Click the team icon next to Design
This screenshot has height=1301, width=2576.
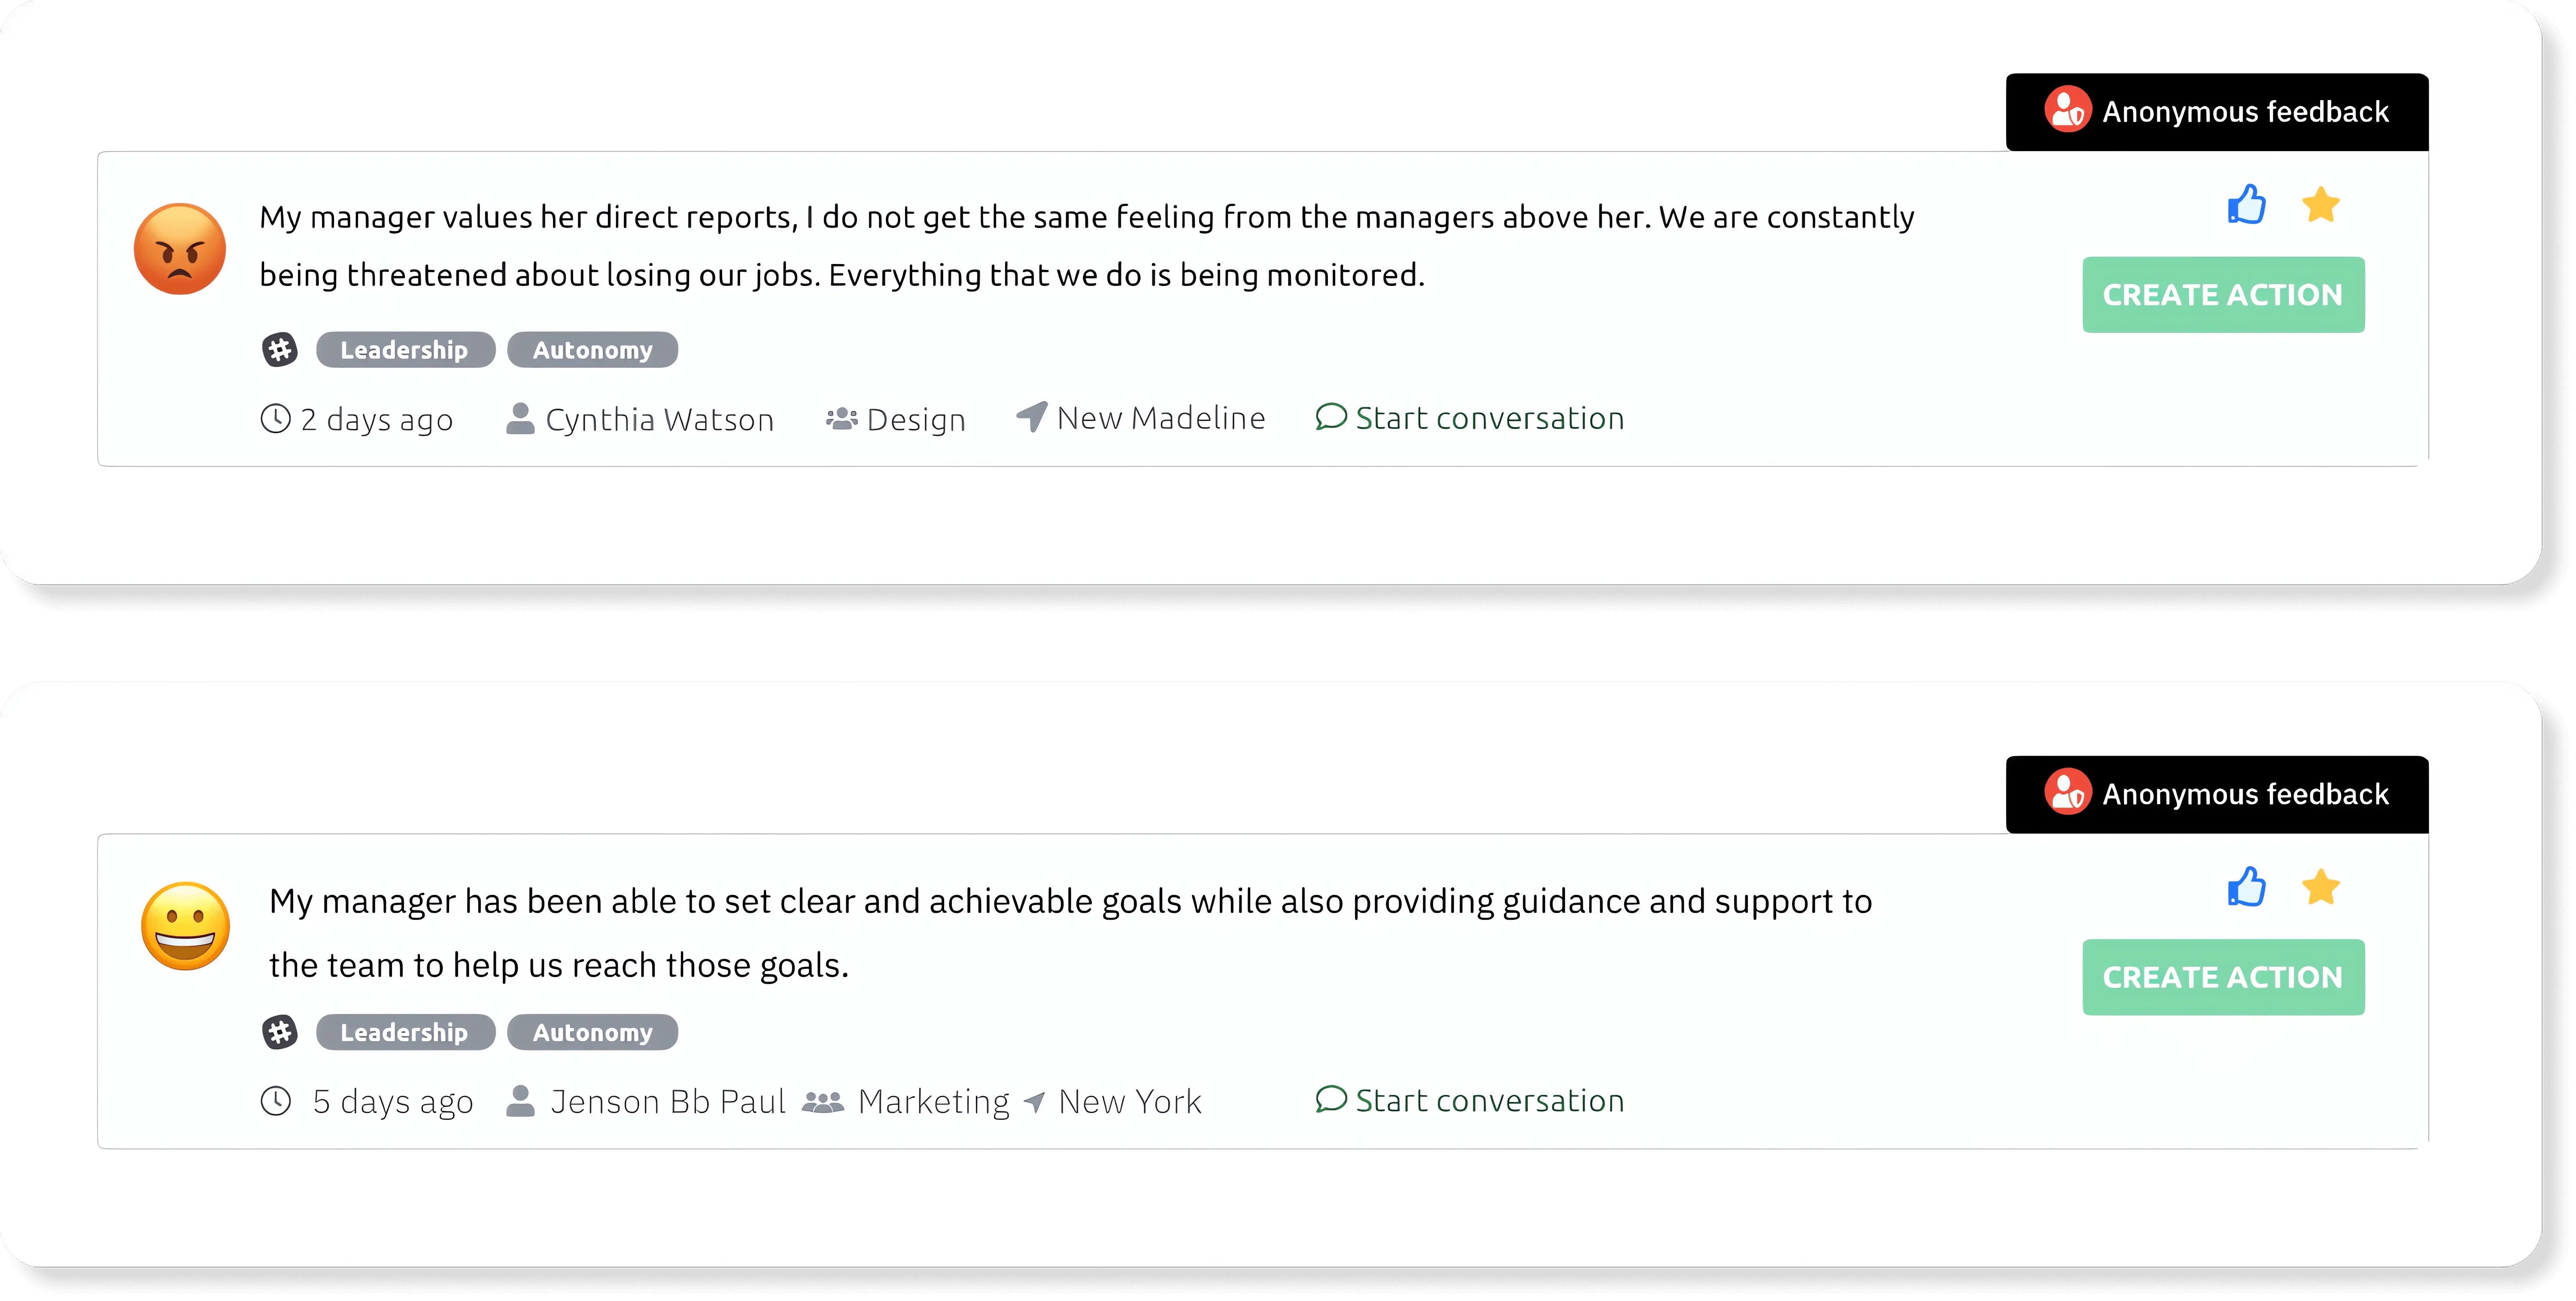point(841,418)
